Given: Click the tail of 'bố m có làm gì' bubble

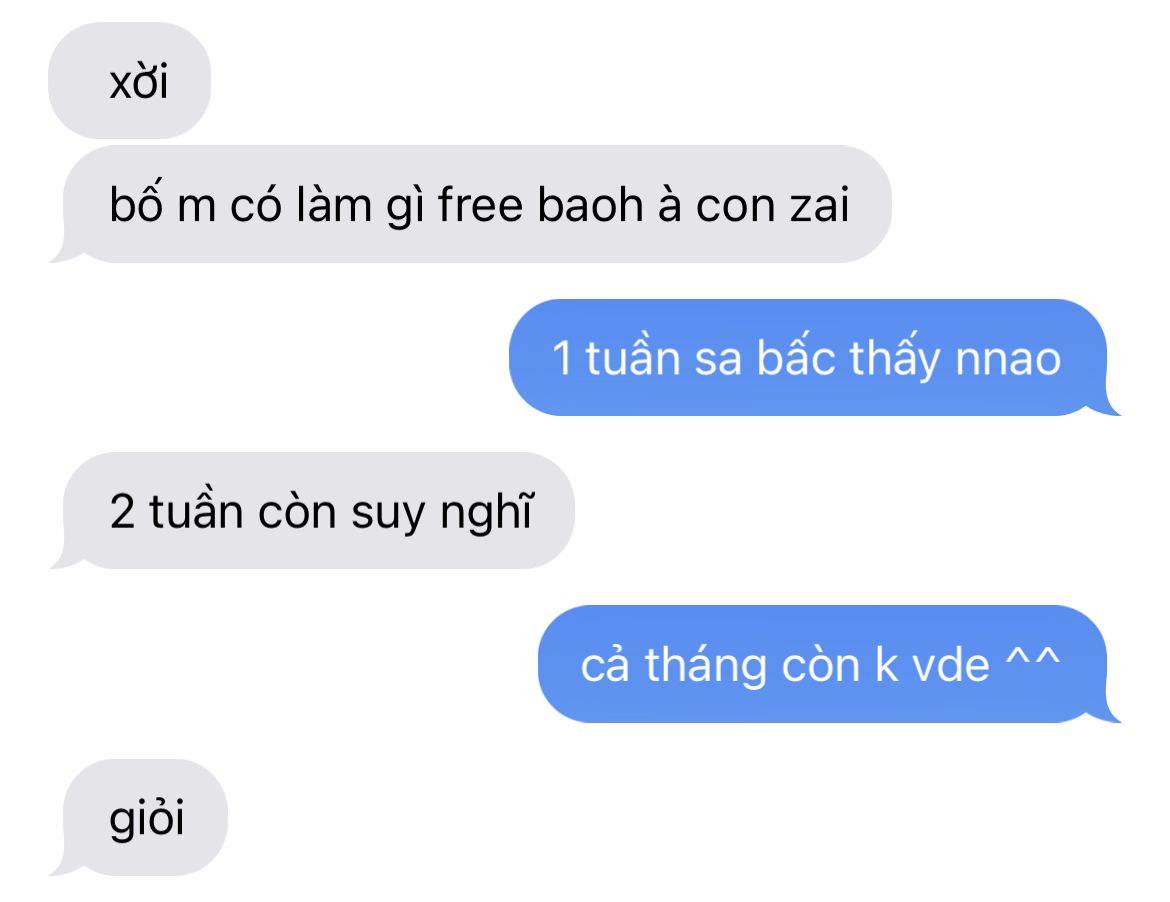Looking at the screenshot, I should [x=66, y=254].
